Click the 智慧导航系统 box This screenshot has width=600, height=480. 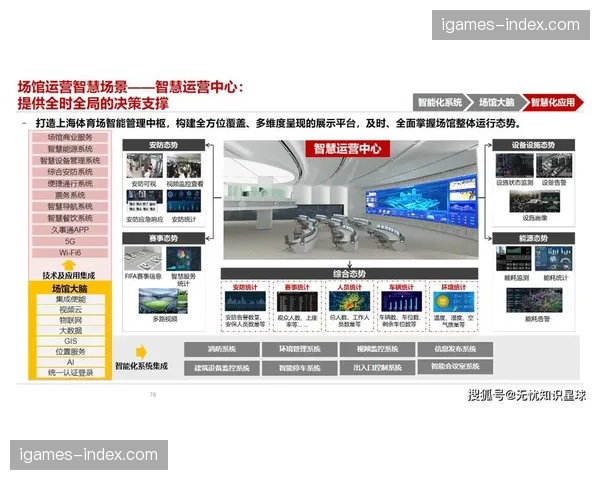pos(70,207)
